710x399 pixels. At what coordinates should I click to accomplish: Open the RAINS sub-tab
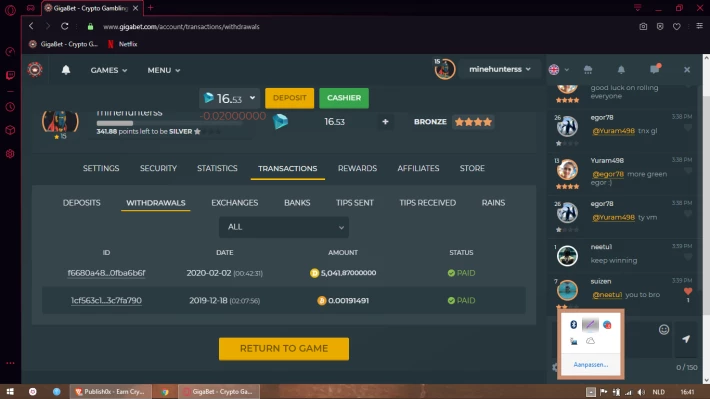(x=493, y=203)
